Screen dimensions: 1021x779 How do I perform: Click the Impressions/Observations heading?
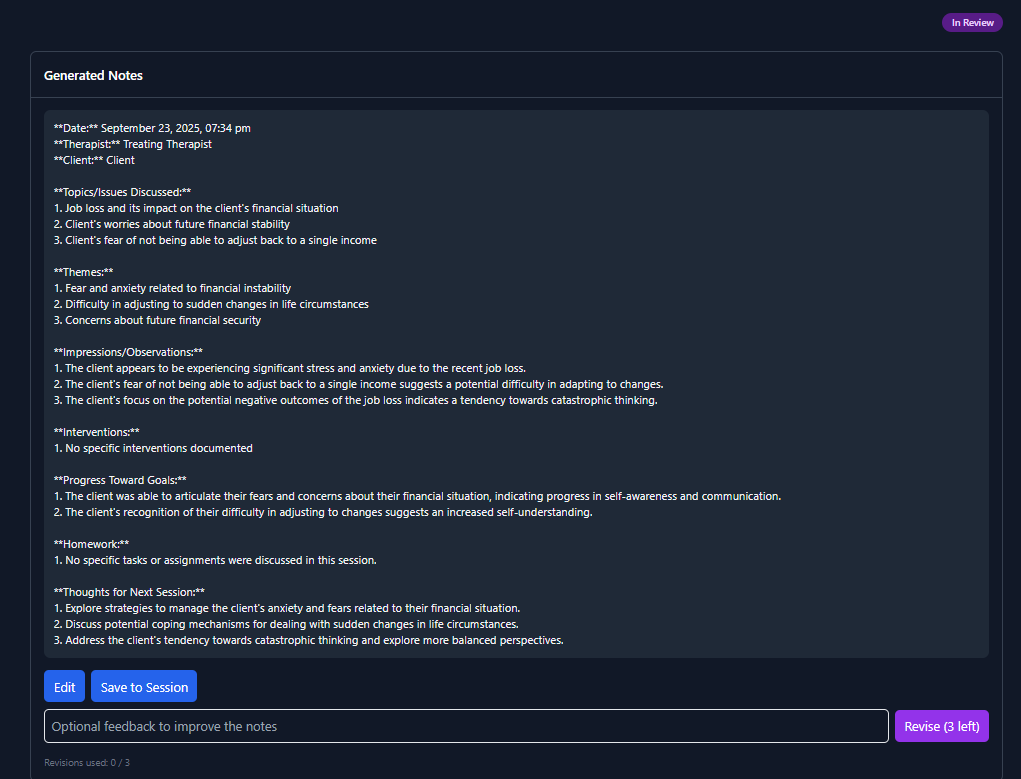128,352
